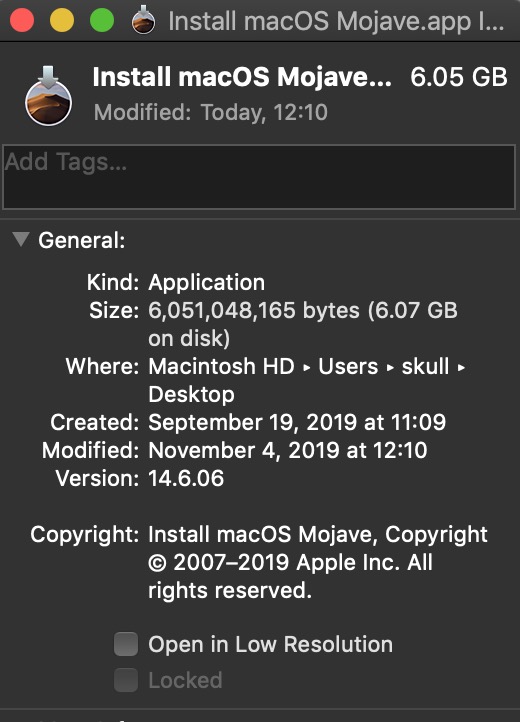Minimize the window using the yellow button
Screen dimensions: 520x722
click(62, 20)
